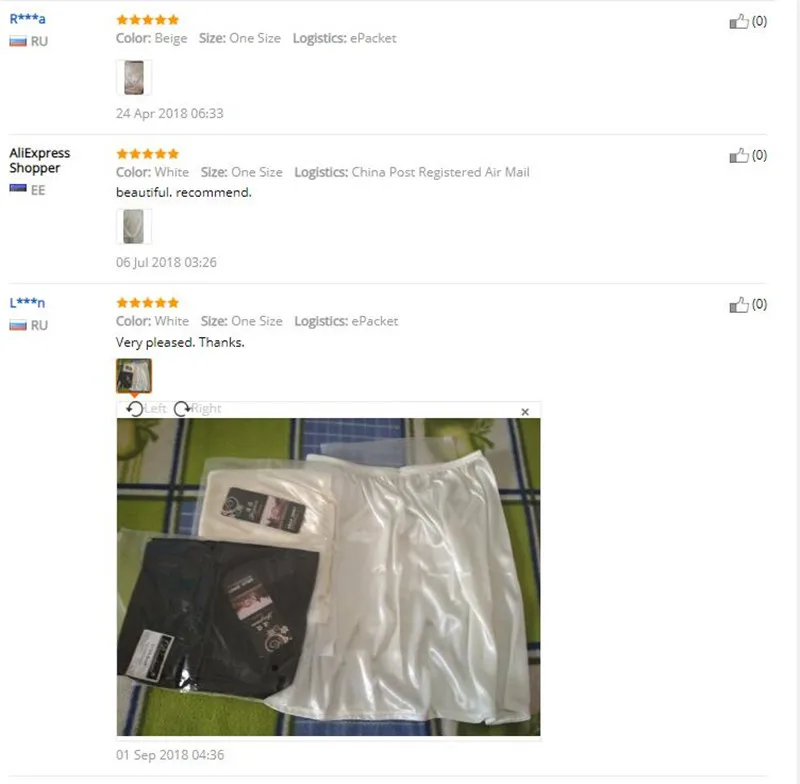This screenshot has width=800, height=784.
Task: Click thumbs-up icon on R***a's review
Action: click(739, 21)
